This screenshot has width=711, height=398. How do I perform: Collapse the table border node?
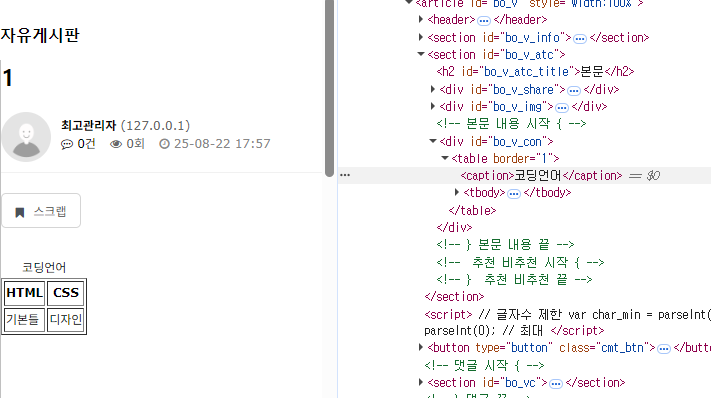tap(445, 158)
